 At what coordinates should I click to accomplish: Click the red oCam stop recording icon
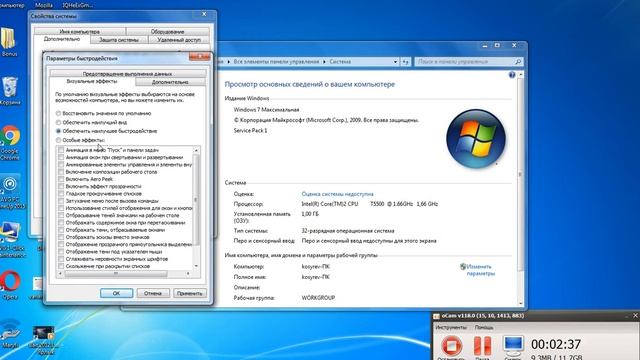click(x=451, y=346)
